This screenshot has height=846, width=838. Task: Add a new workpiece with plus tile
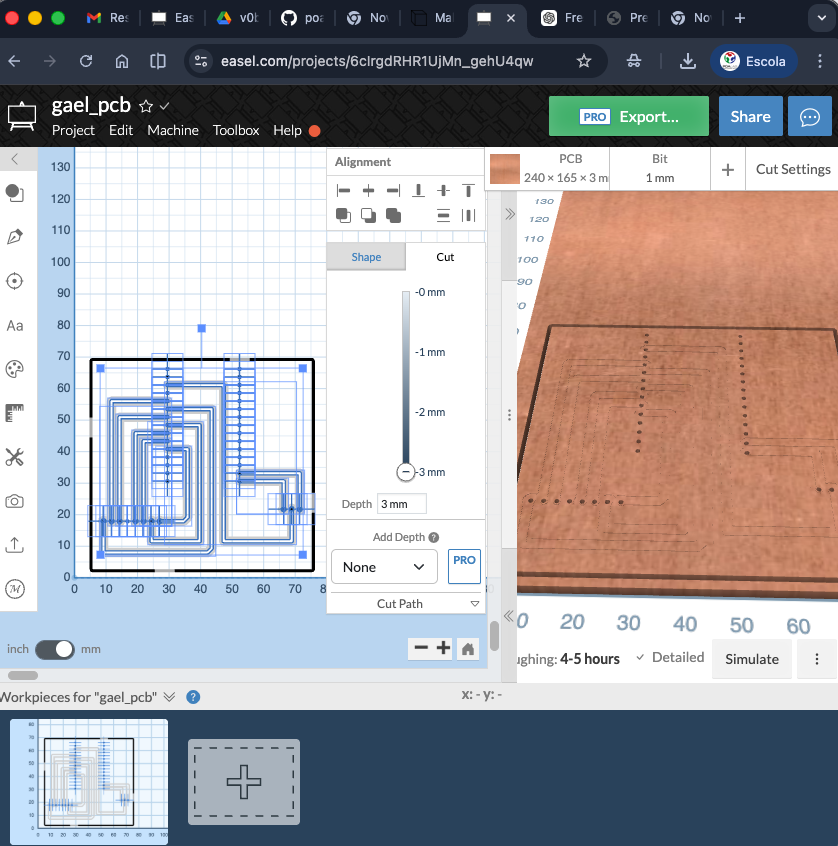(244, 782)
